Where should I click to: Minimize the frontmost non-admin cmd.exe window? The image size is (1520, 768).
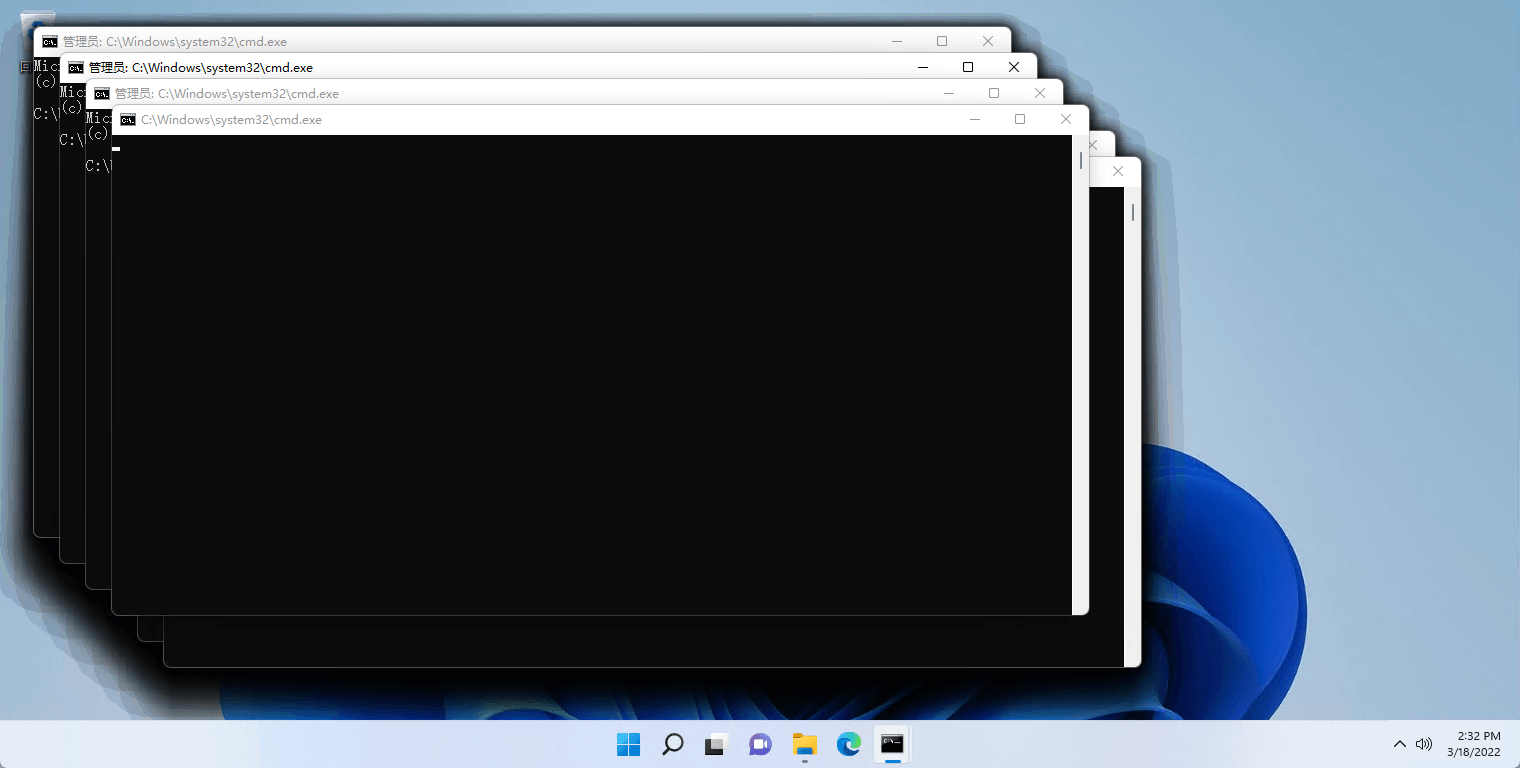pyautogui.click(x=975, y=120)
